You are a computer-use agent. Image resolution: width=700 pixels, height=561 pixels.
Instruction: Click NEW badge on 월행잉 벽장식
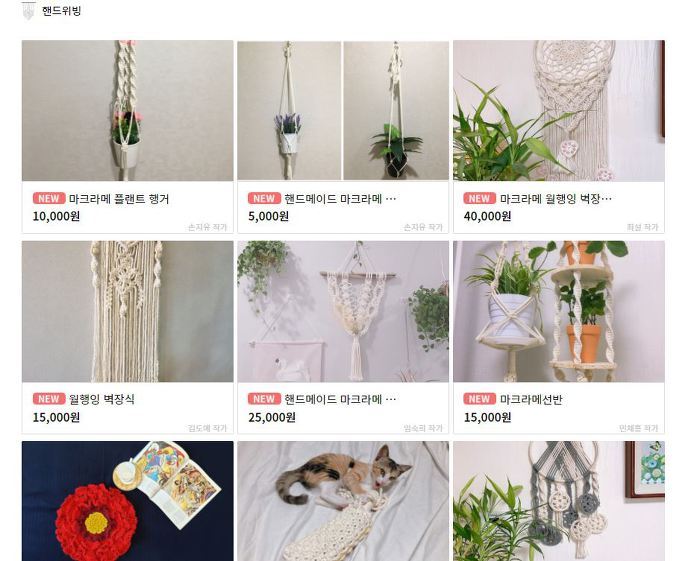(49, 399)
